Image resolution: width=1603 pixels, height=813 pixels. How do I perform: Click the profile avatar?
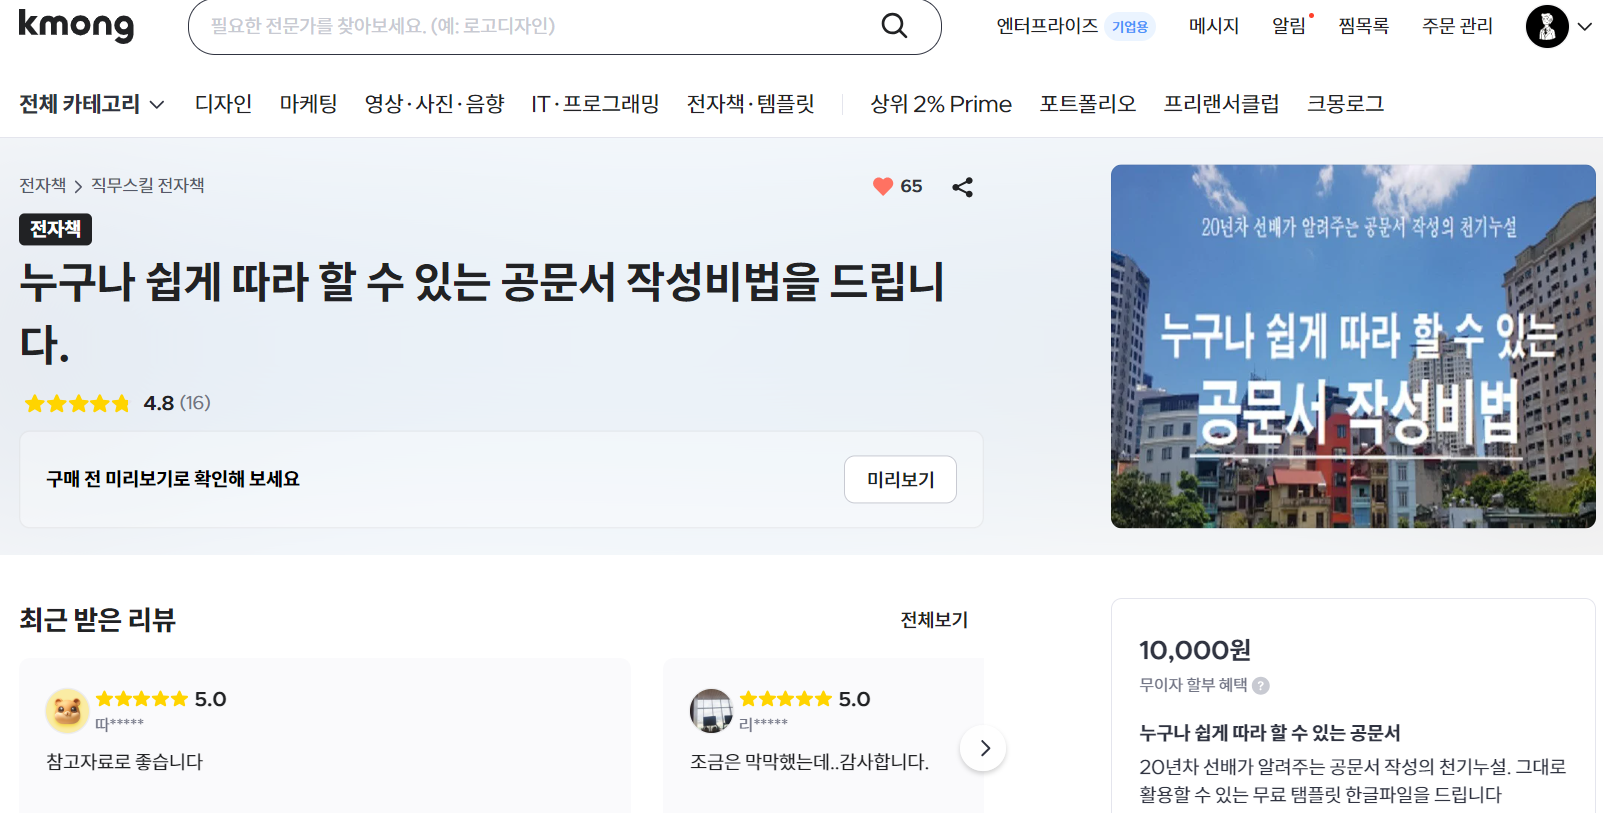(x=1547, y=26)
